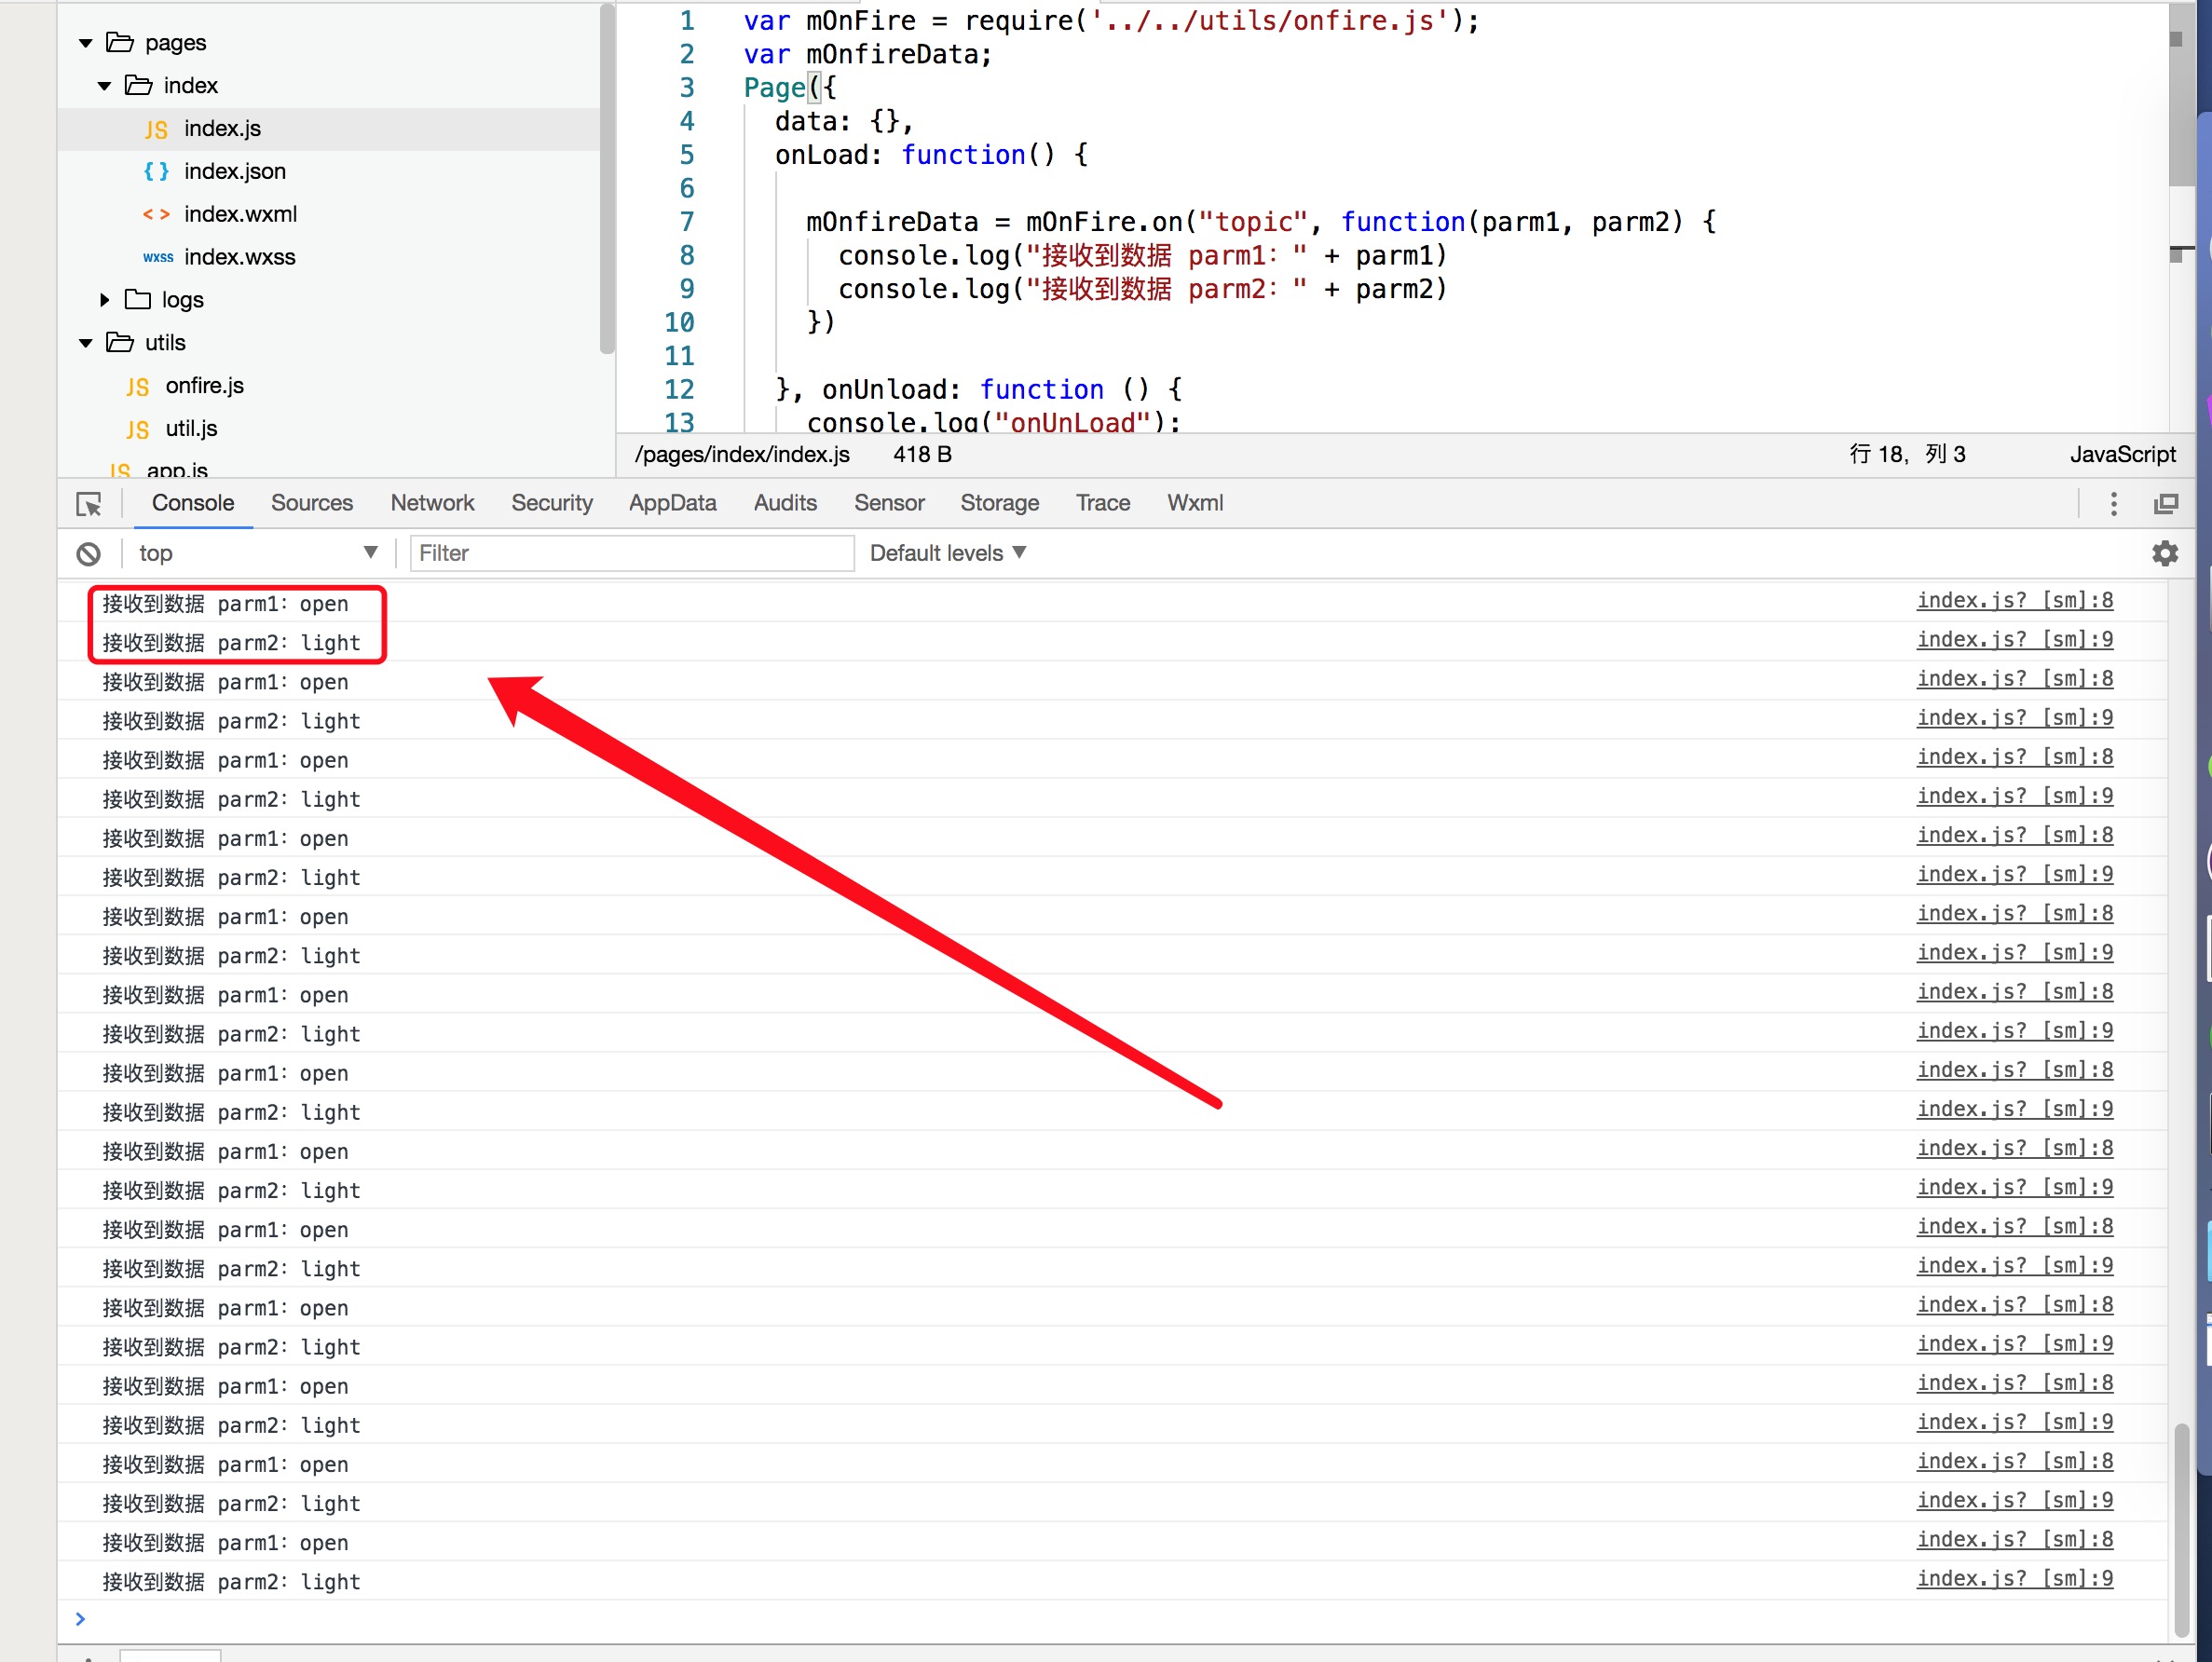The image size is (2212, 1662).
Task: Collapse the pages folder
Action: coord(86,43)
